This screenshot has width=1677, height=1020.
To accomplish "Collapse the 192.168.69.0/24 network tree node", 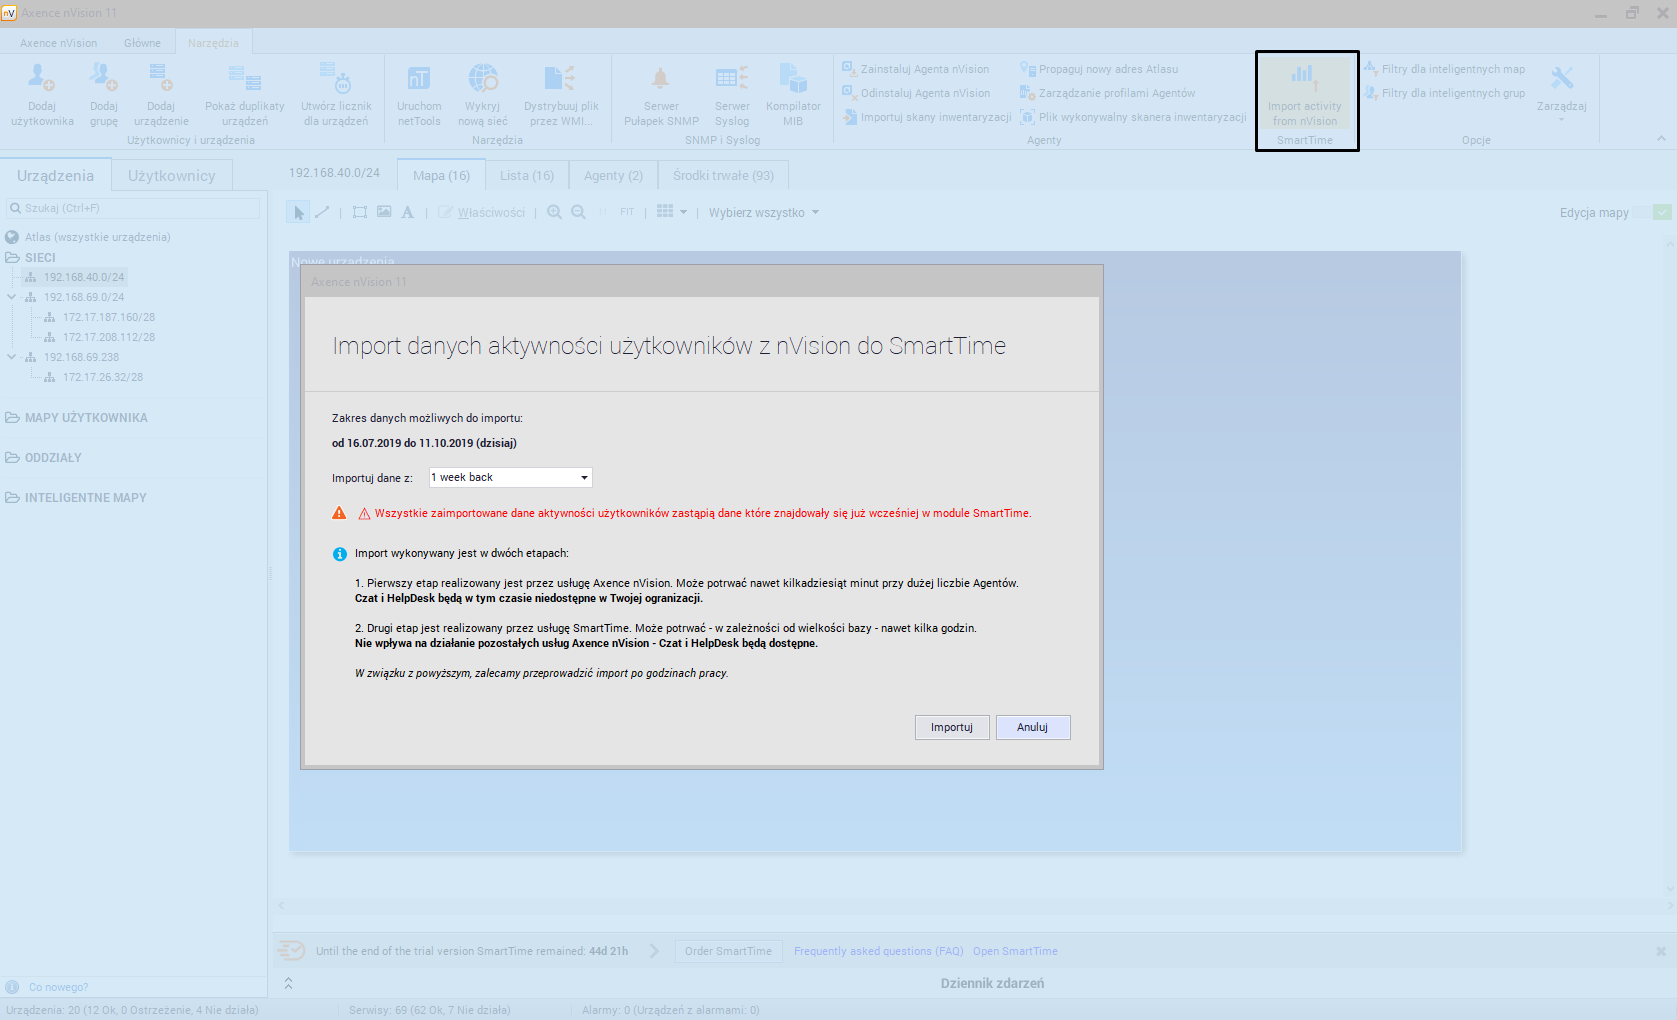I will click(12, 297).
